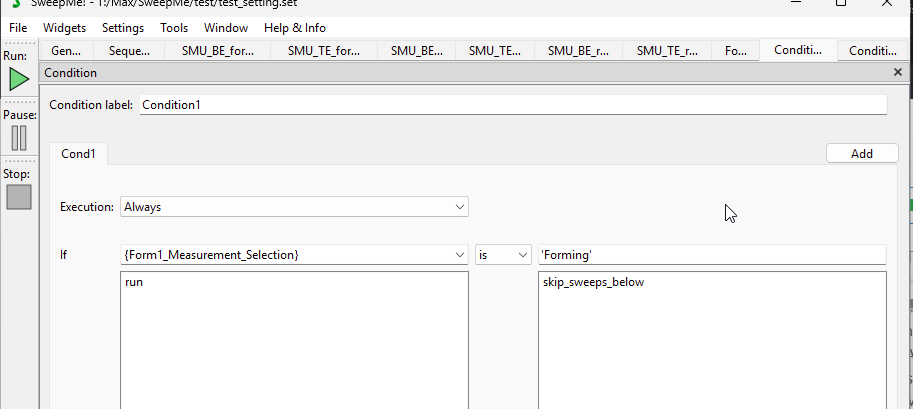Image resolution: width=913 pixels, height=409 pixels.
Task: Click the Condition label text field
Action: click(512, 105)
